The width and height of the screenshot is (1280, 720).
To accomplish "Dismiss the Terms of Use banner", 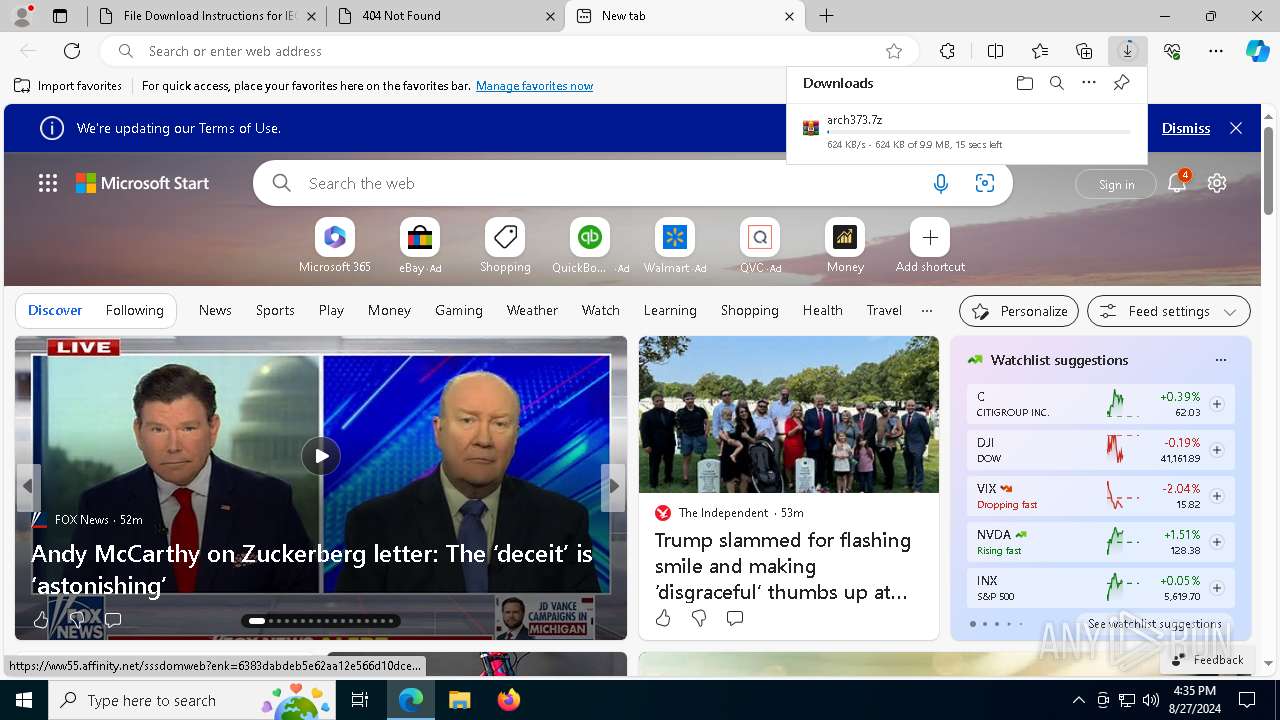I will [1186, 128].
